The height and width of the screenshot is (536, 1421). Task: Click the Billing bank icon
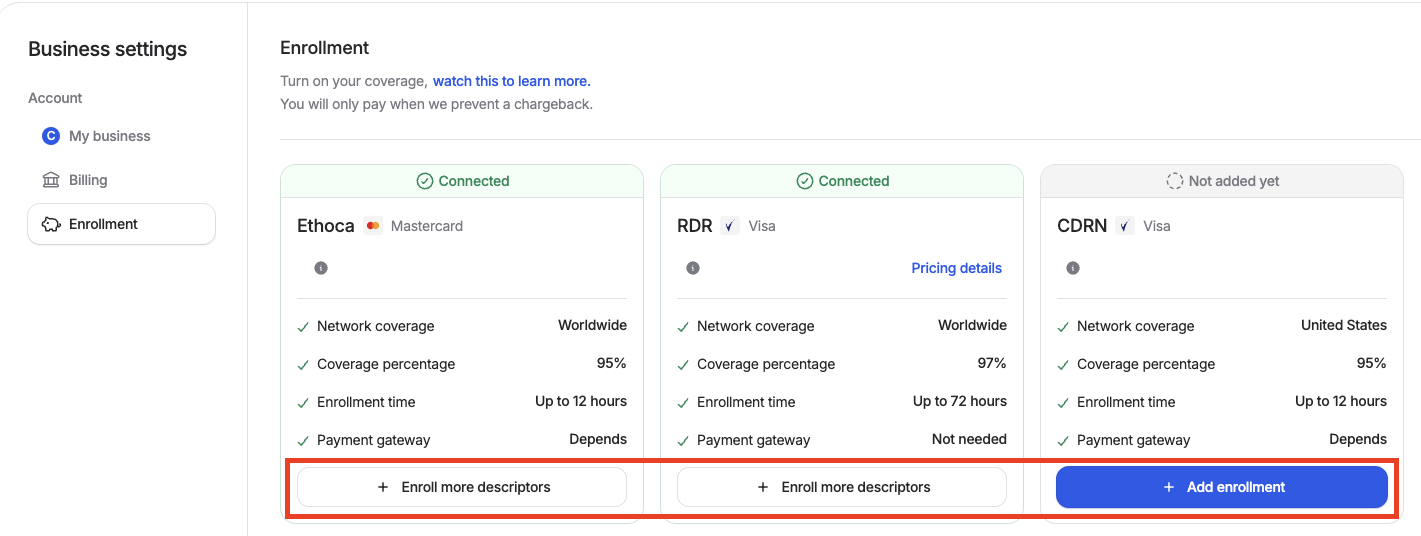pos(51,180)
